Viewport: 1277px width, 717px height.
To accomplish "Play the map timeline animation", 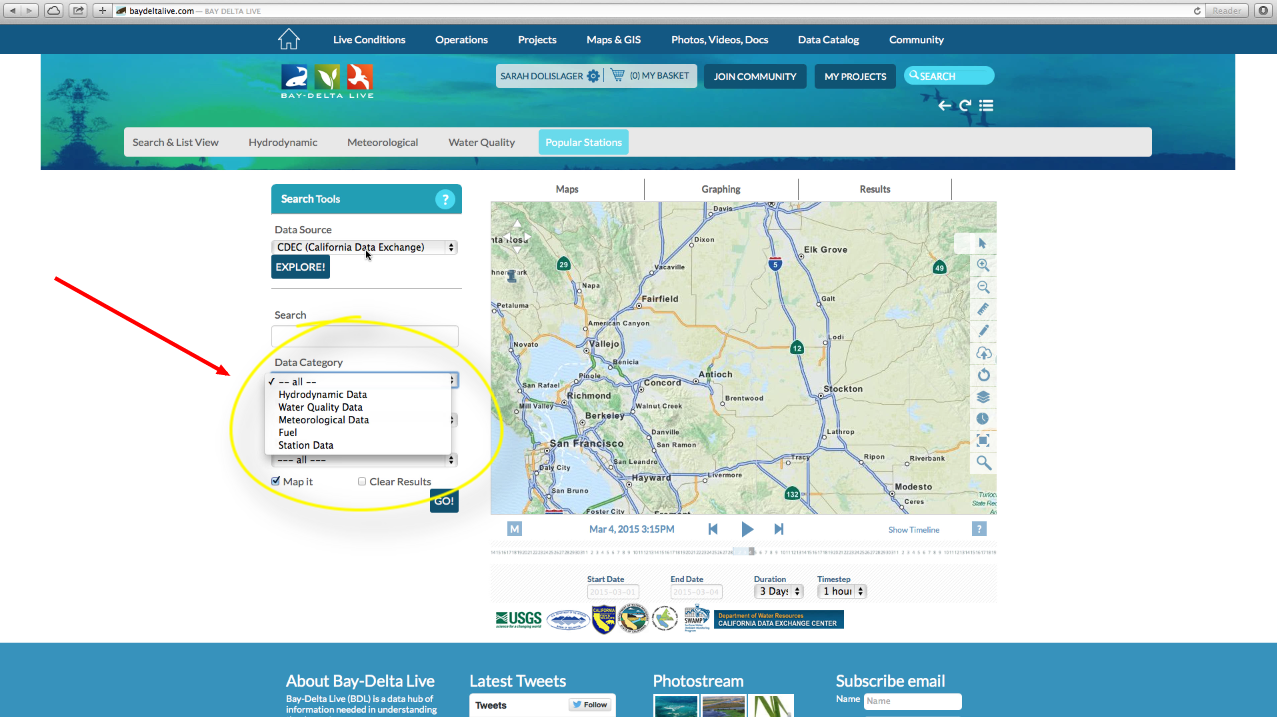I will (x=747, y=529).
